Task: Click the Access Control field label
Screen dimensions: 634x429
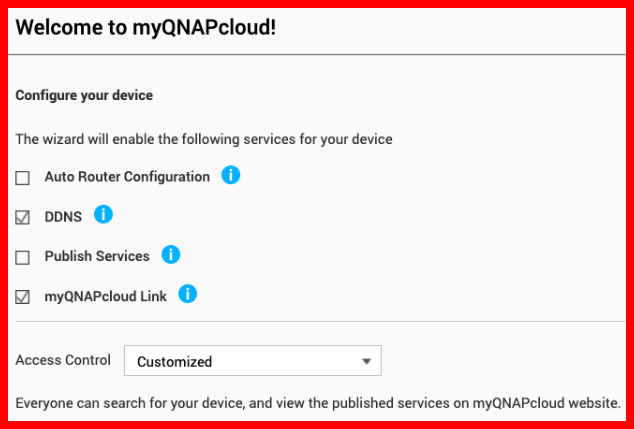Action: (63, 360)
